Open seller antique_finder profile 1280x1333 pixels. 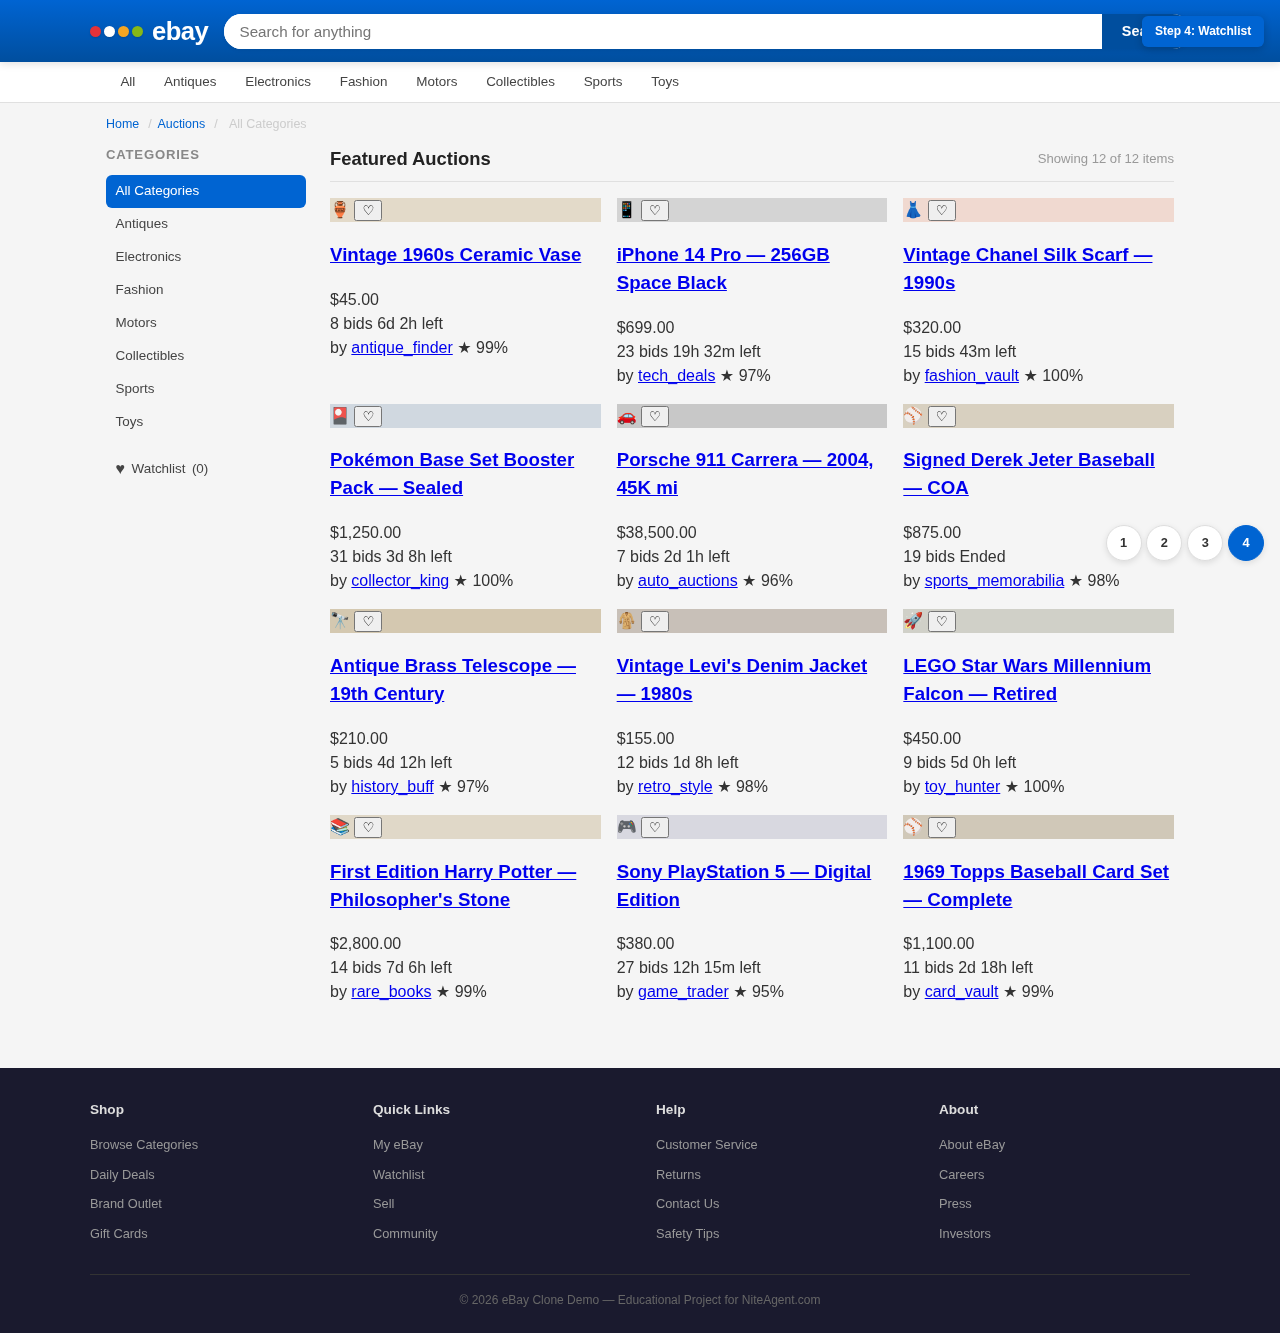(402, 348)
